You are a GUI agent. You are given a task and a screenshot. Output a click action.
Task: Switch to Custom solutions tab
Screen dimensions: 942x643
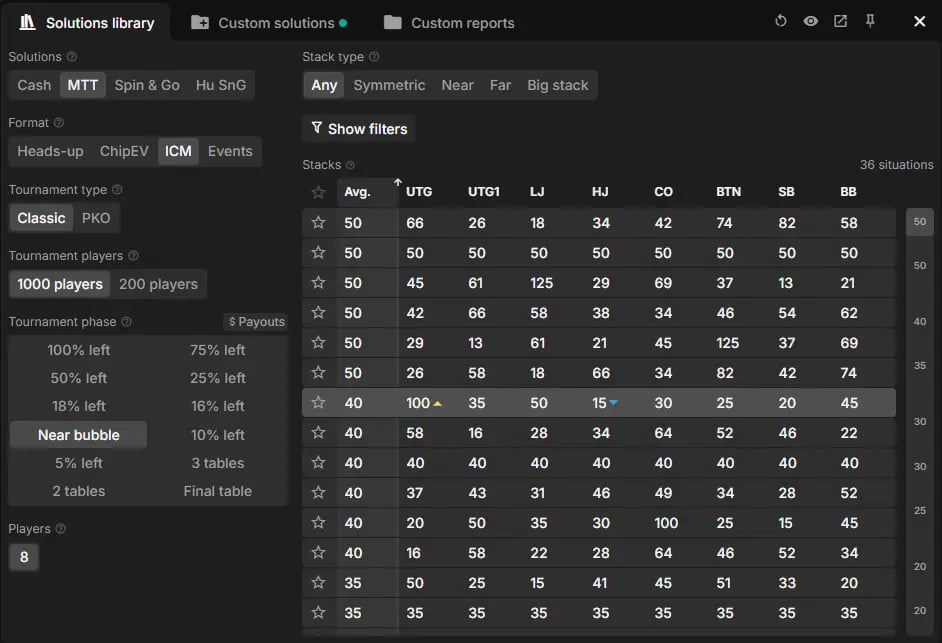coord(269,23)
